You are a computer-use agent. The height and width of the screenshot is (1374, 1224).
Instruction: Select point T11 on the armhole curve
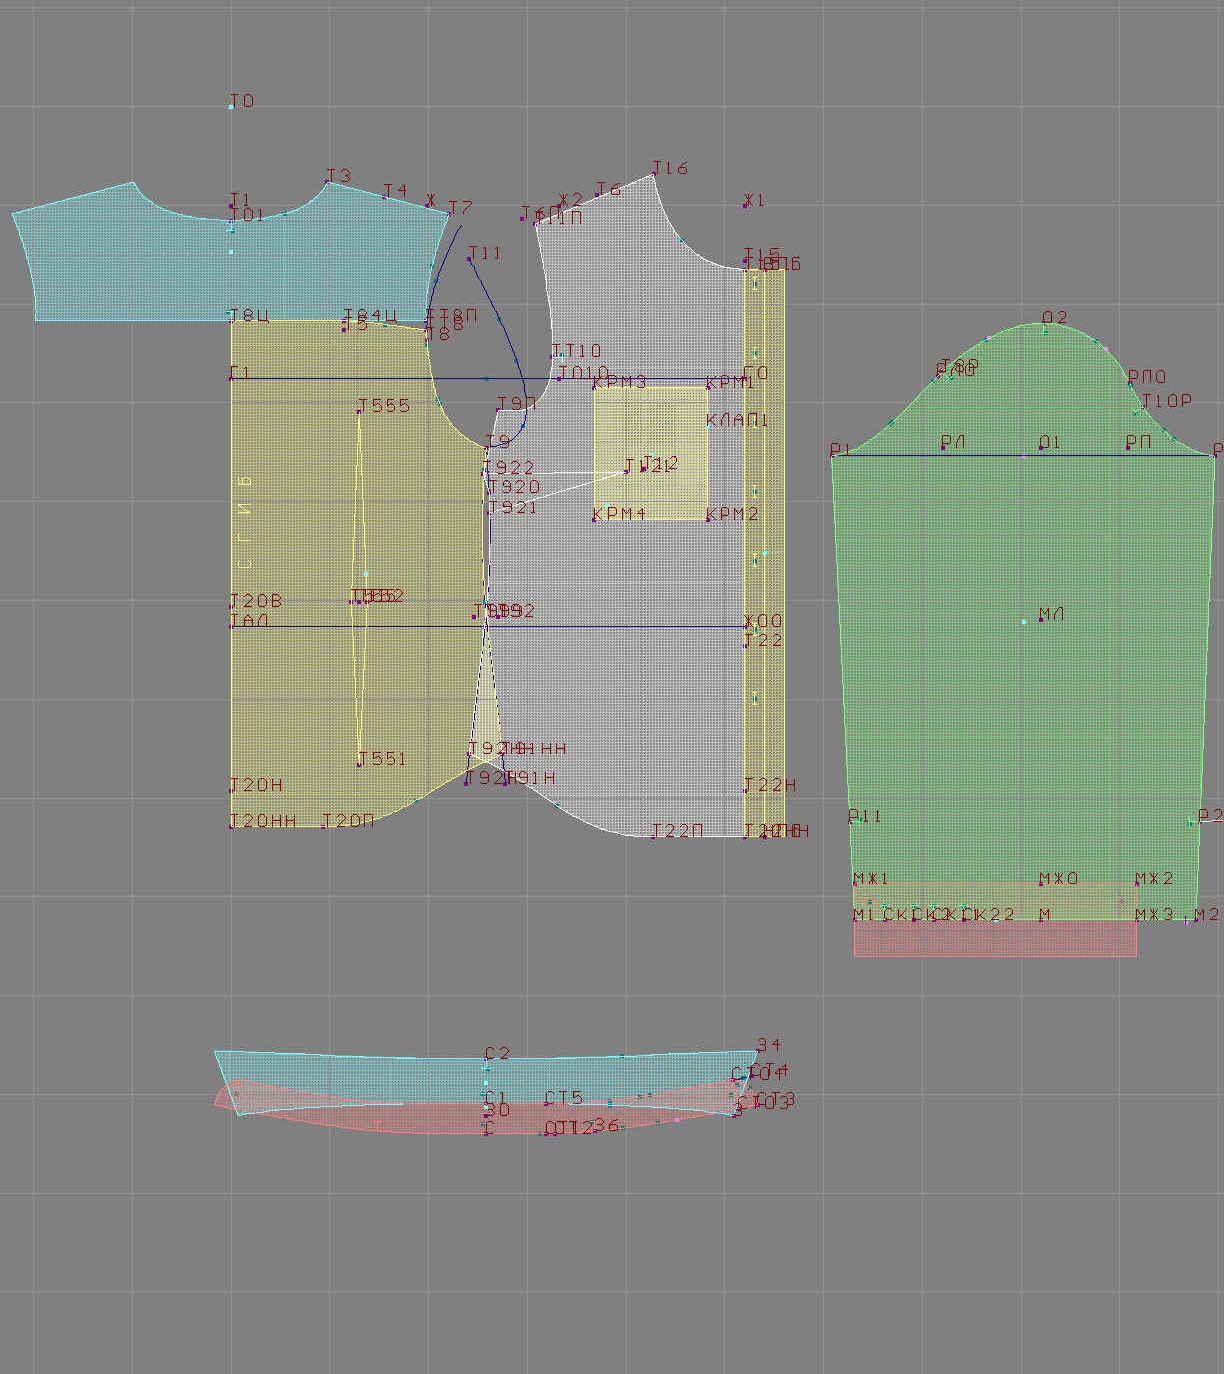[x=469, y=259]
